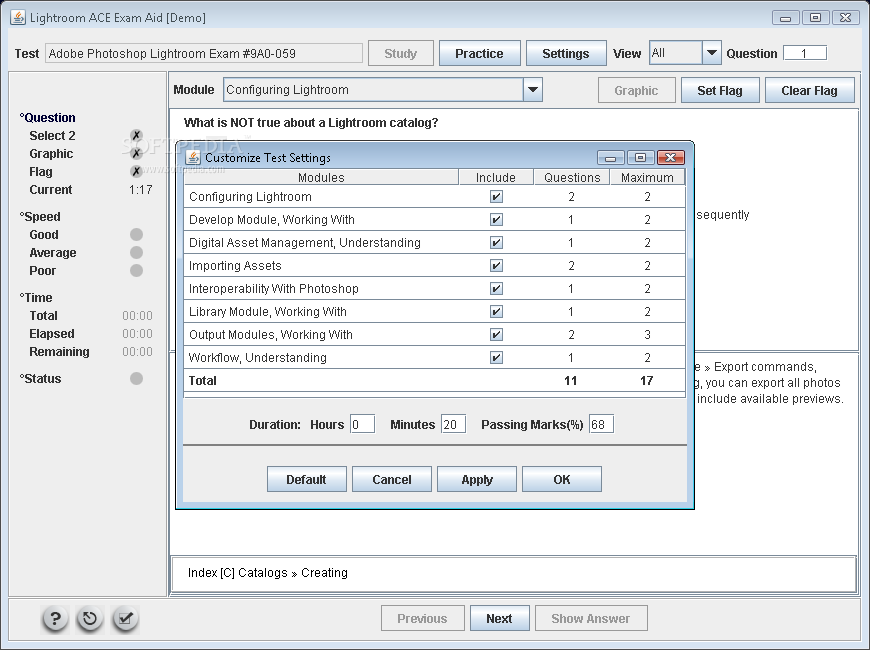Click the Graphic status indicator in sidebar
Image resolution: width=870 pixels, height=650 pixels.
pos(136,154)
